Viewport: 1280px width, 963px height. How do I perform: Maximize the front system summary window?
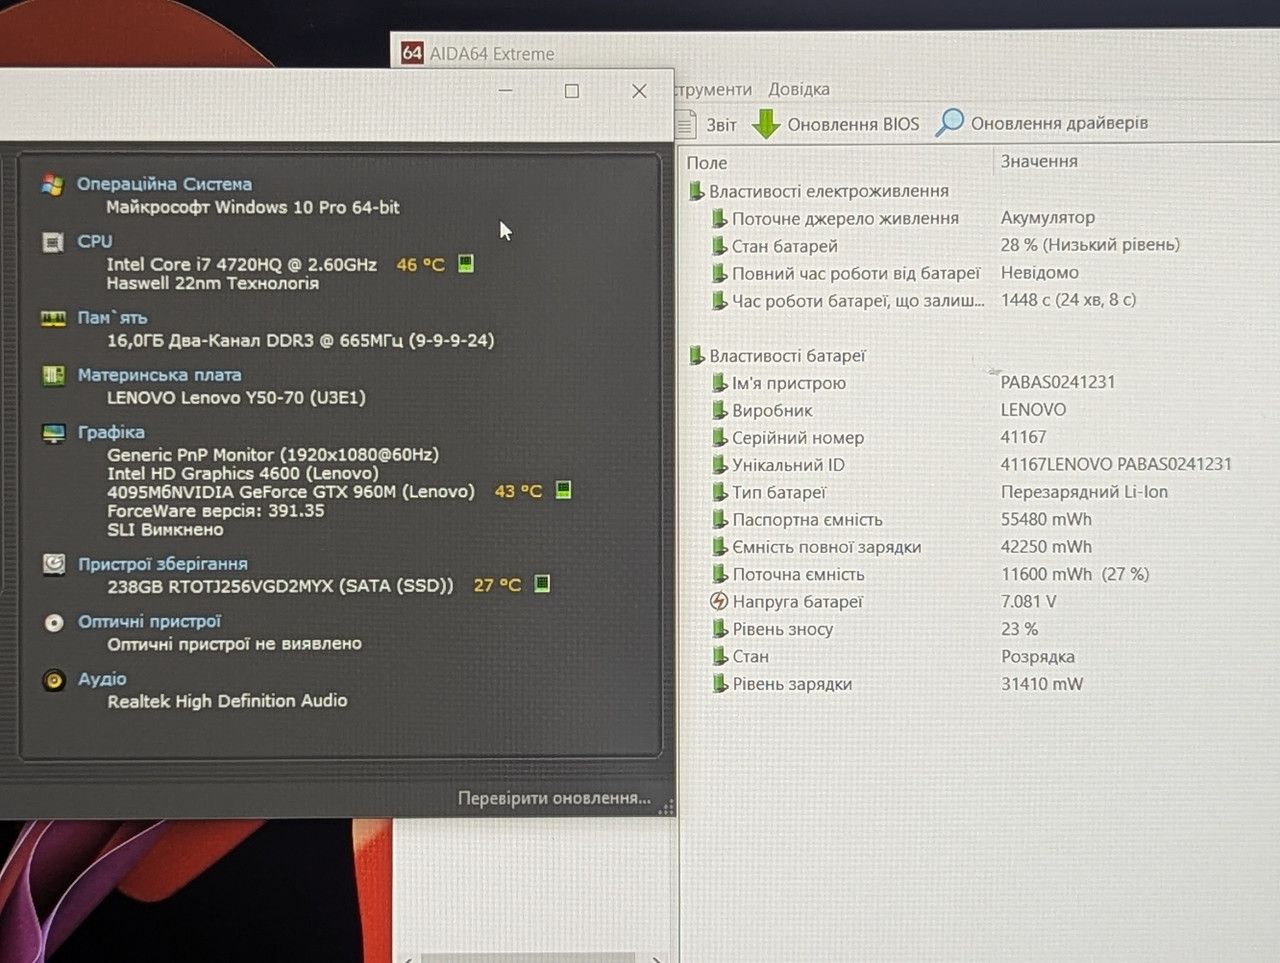click(572, 91)
